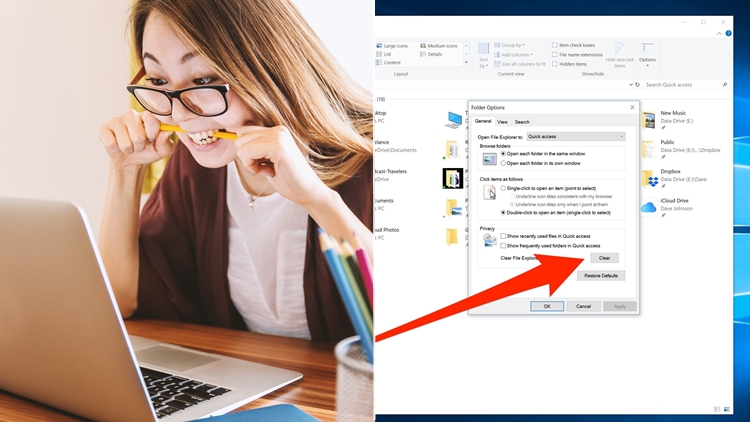Click the Clear button
750x422 pixels.
click(604, 258)
